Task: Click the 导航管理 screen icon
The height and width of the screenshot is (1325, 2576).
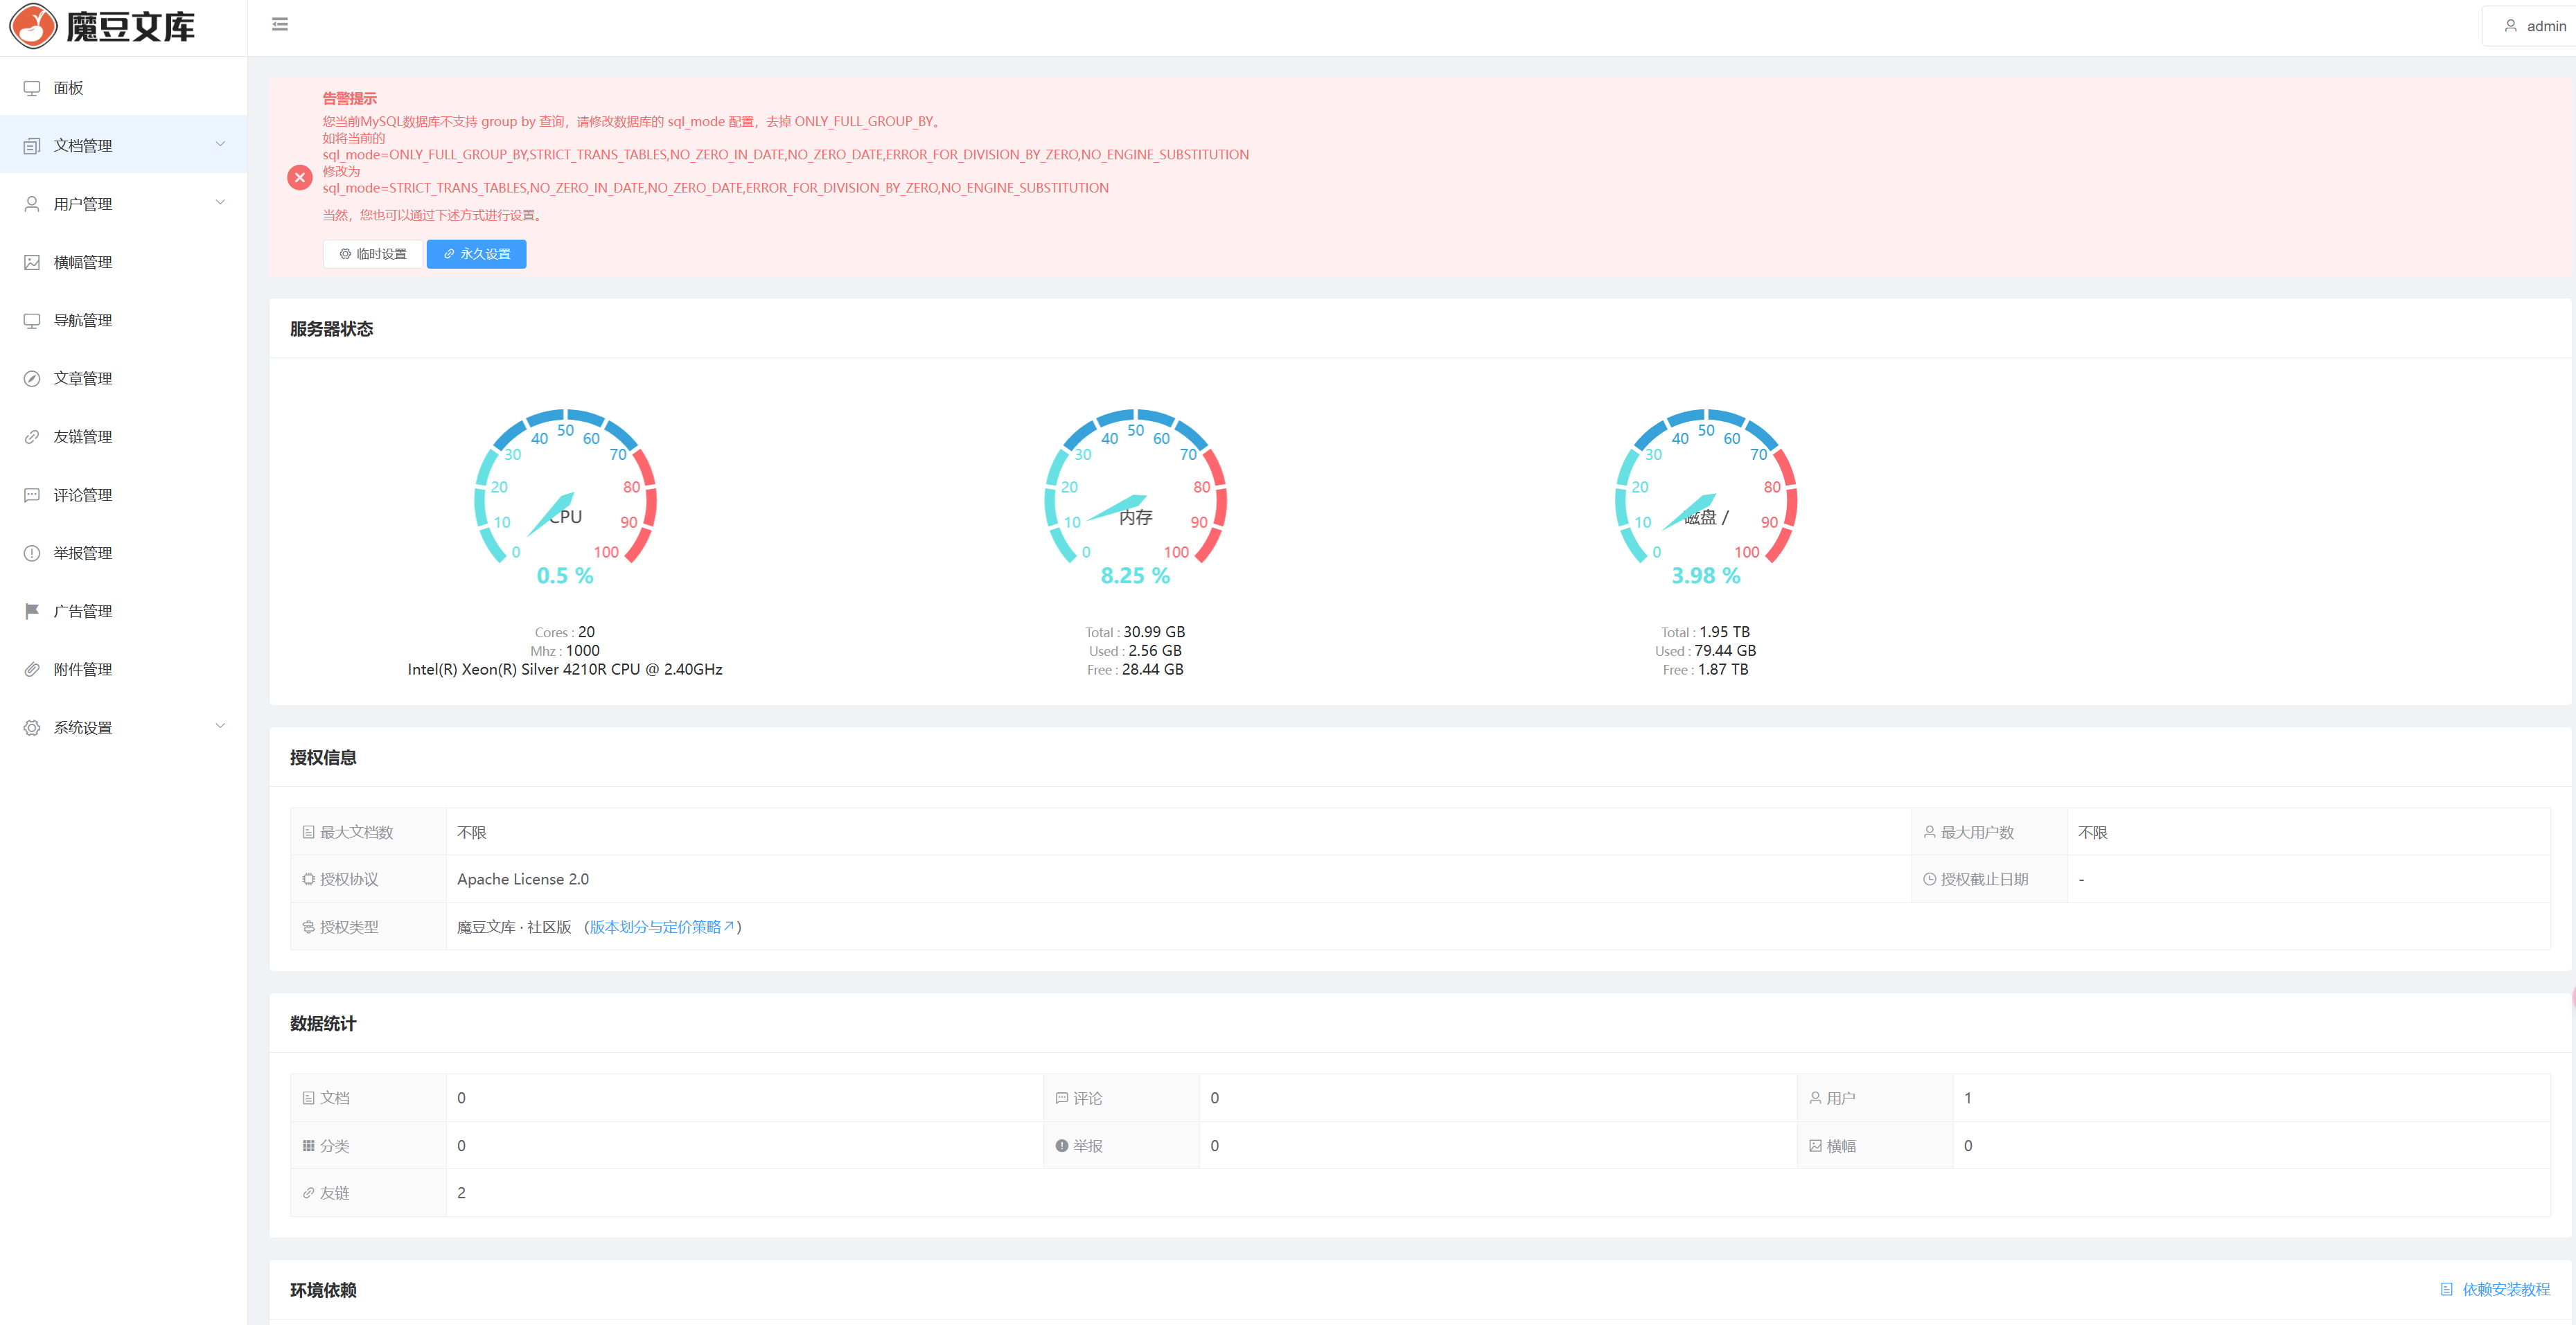Action: [x=32, y=320]
